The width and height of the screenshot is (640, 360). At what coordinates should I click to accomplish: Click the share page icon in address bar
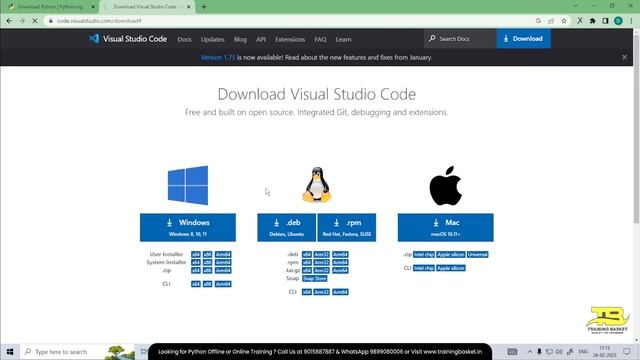[x=551, y=21]
